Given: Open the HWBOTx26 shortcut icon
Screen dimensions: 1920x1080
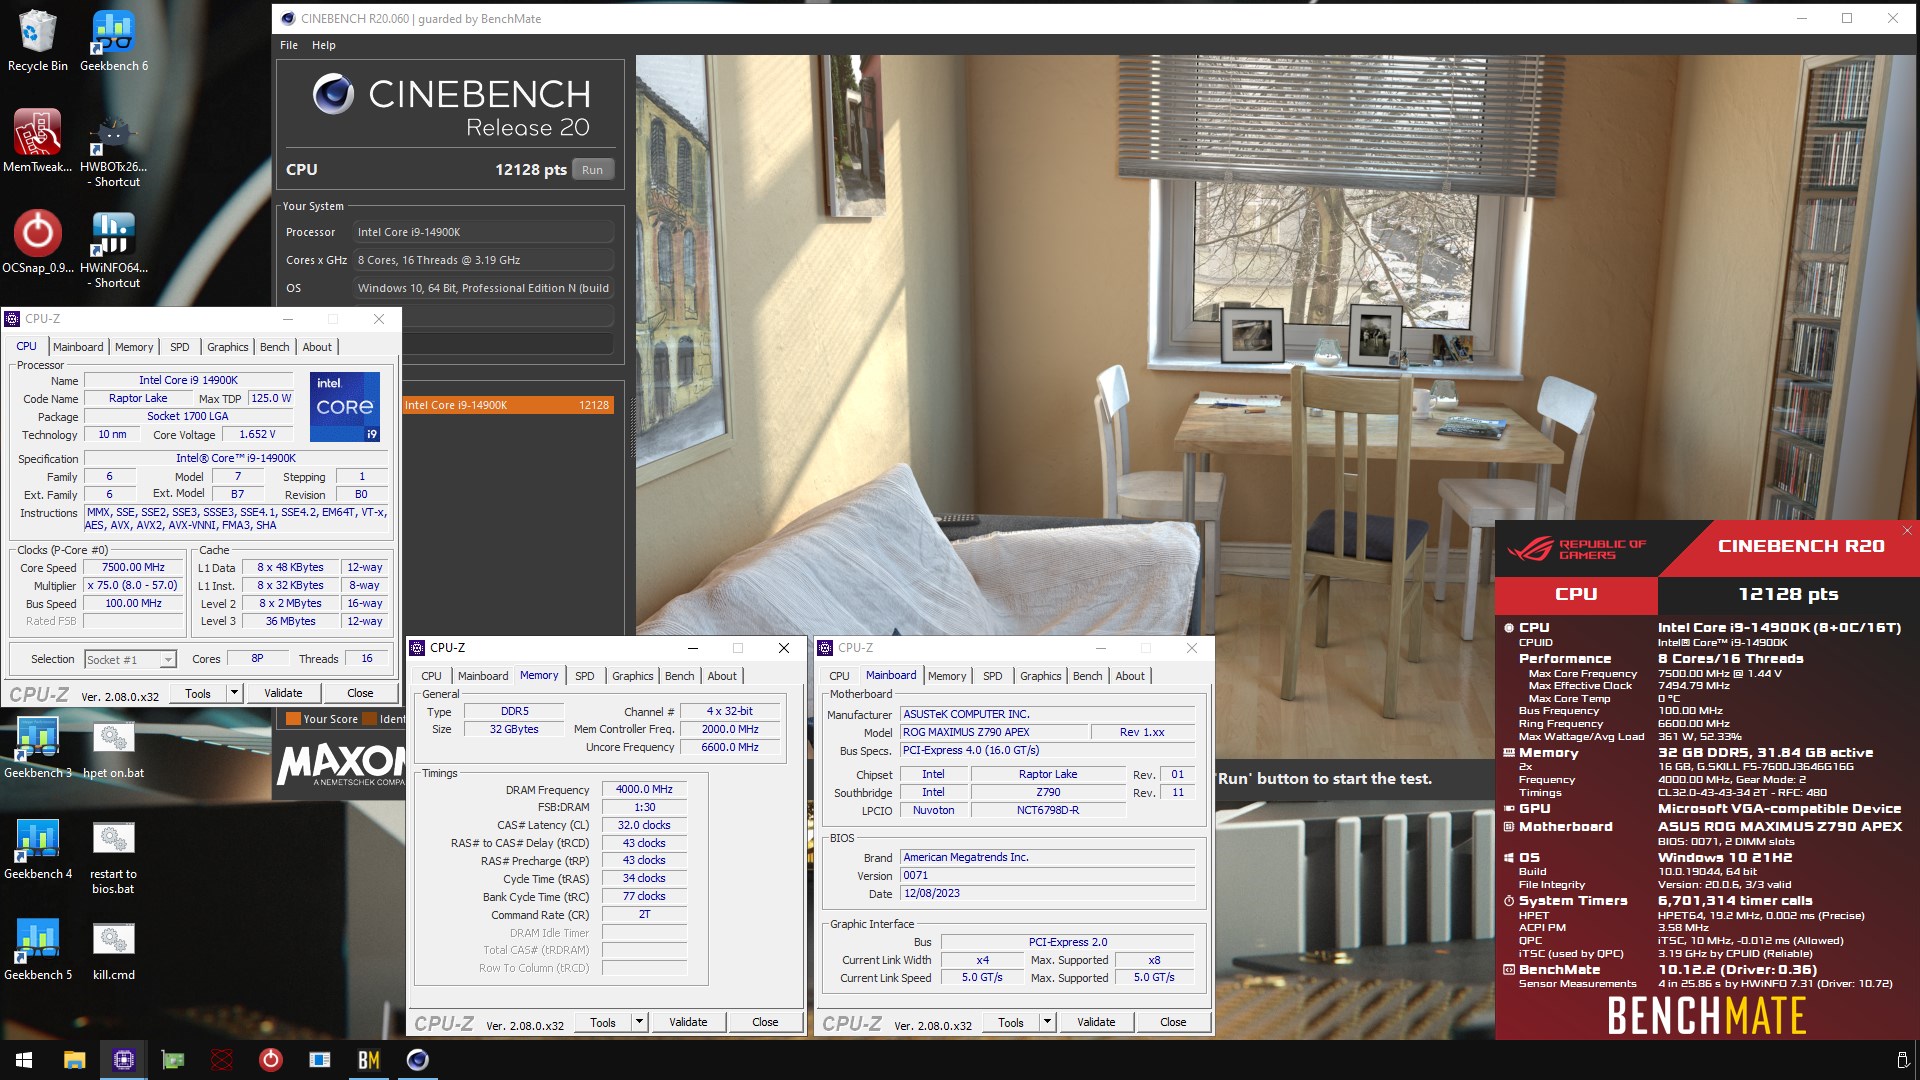Looking at the screenshot, I should click(x=114, y=150).
